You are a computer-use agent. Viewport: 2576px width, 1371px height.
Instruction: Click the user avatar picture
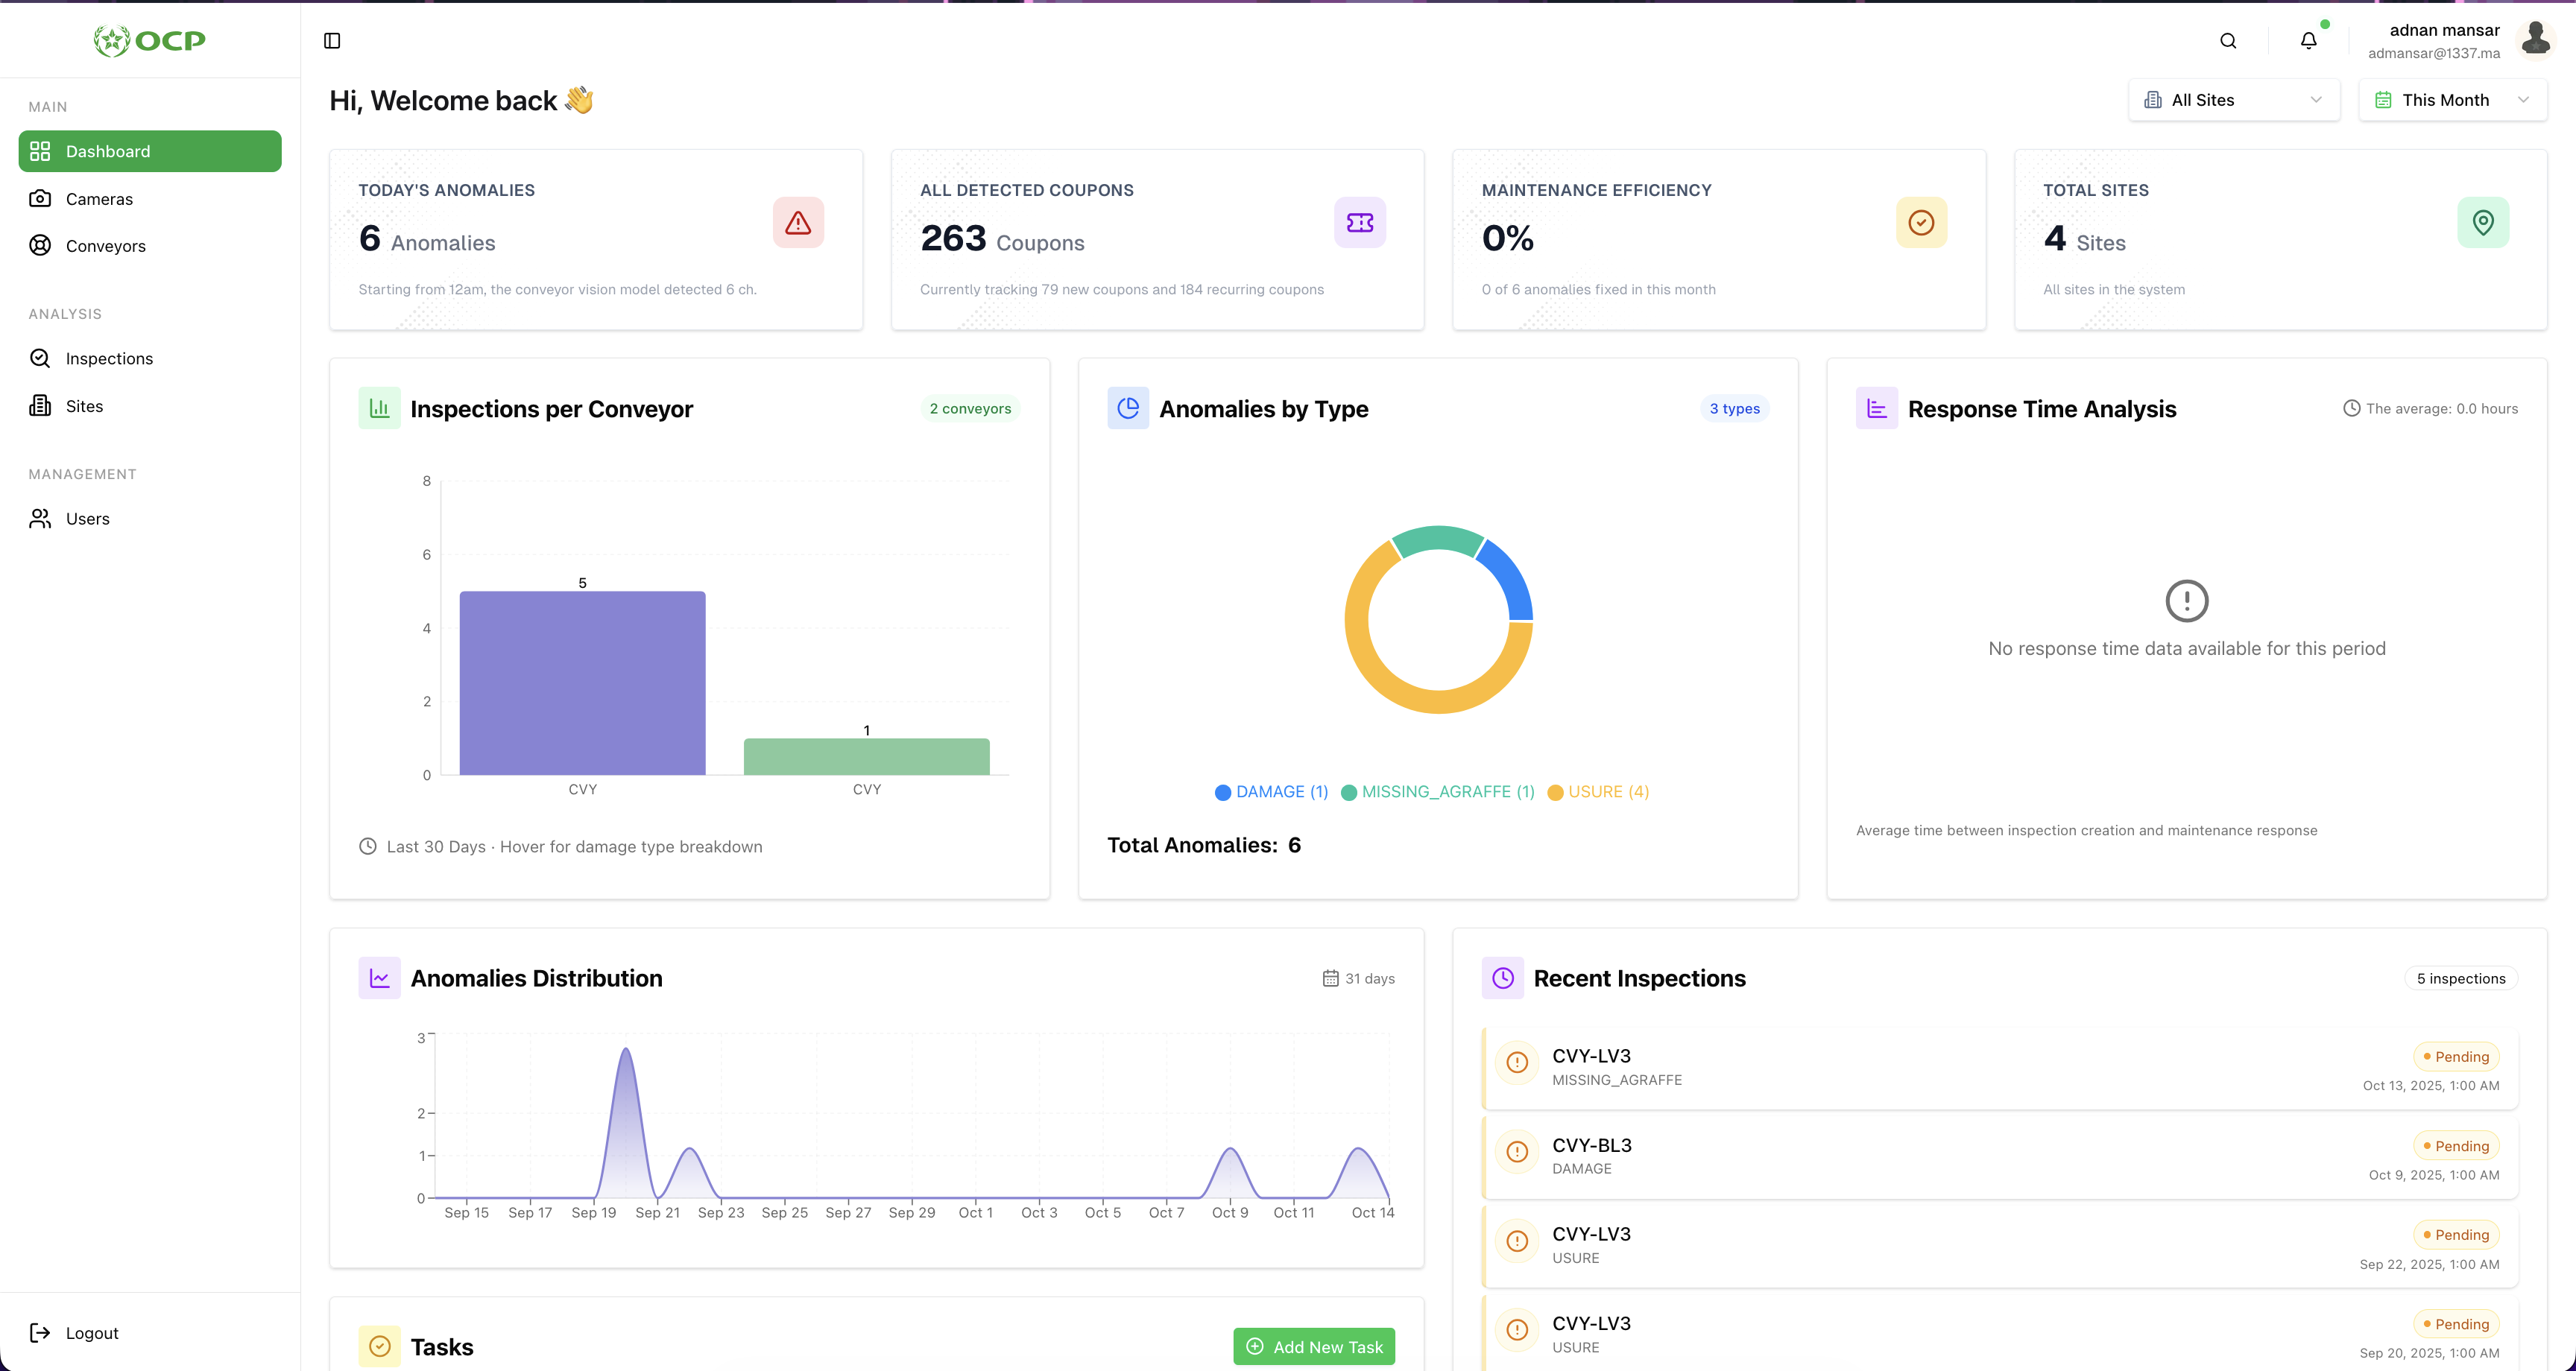[x=2535, y=39]
